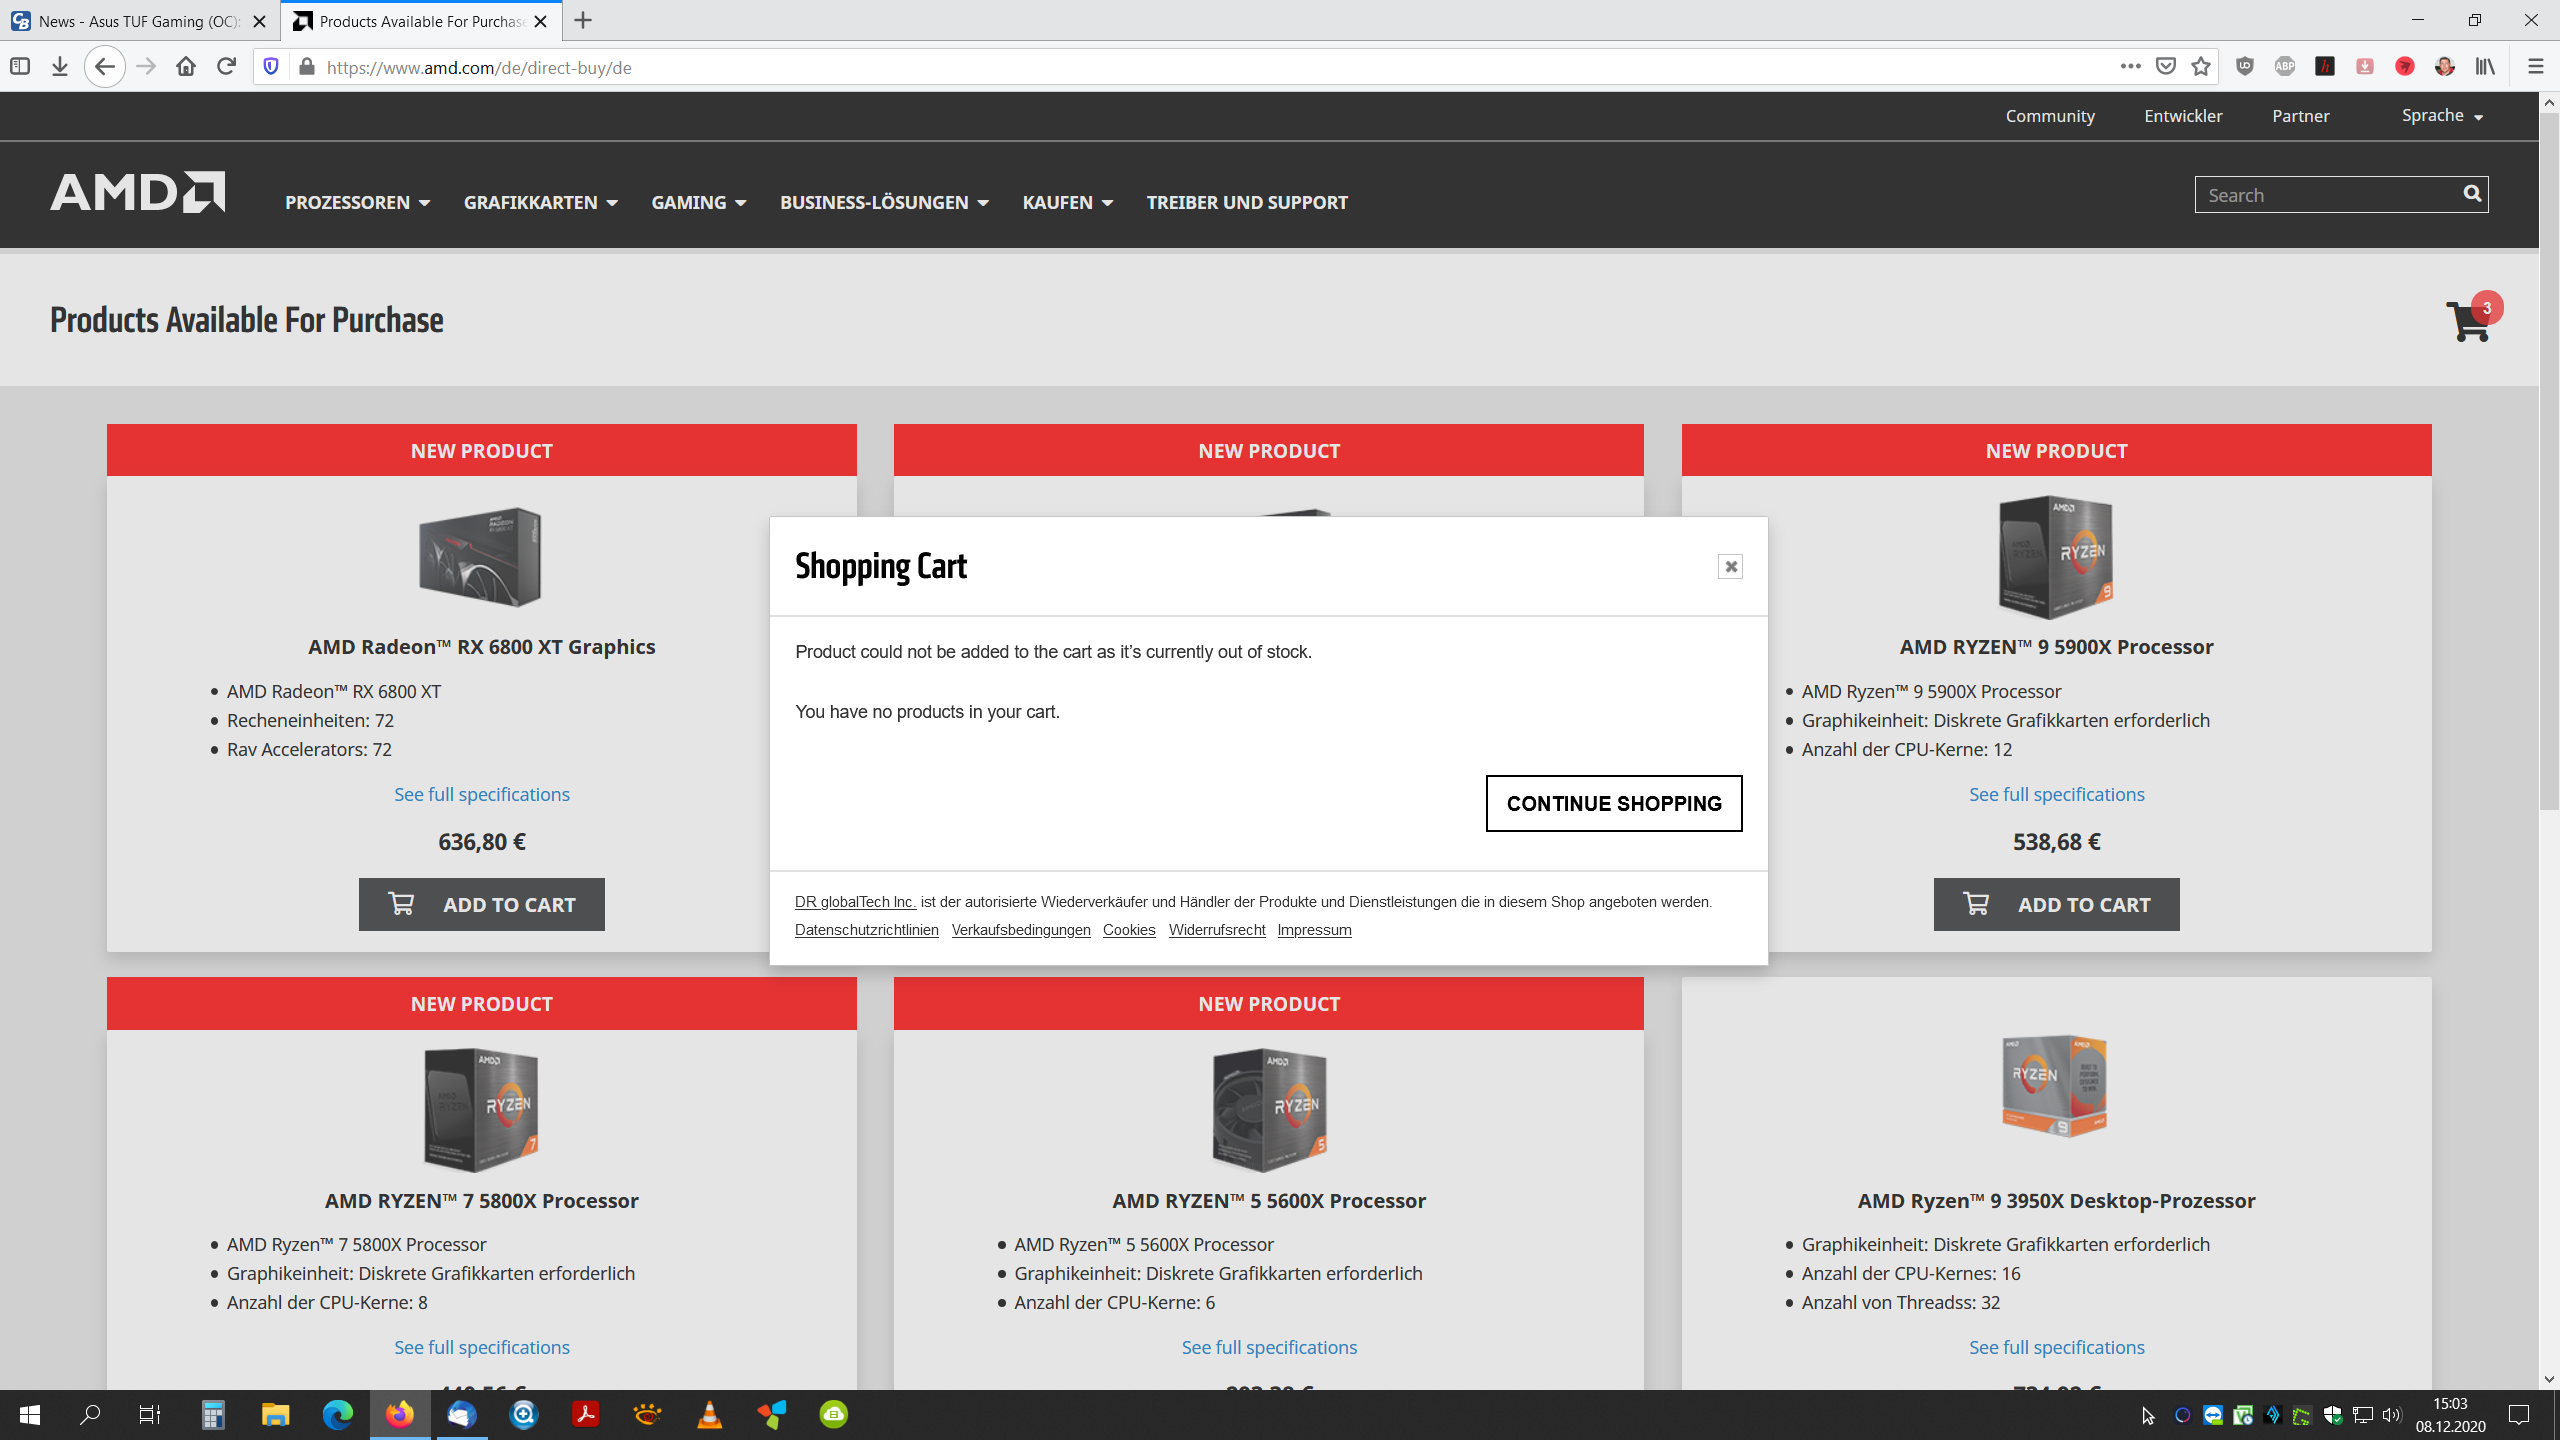The image size is (2560, 1440).
Task: Click Continue Shopping button
Action: (x=1613, y=803)
